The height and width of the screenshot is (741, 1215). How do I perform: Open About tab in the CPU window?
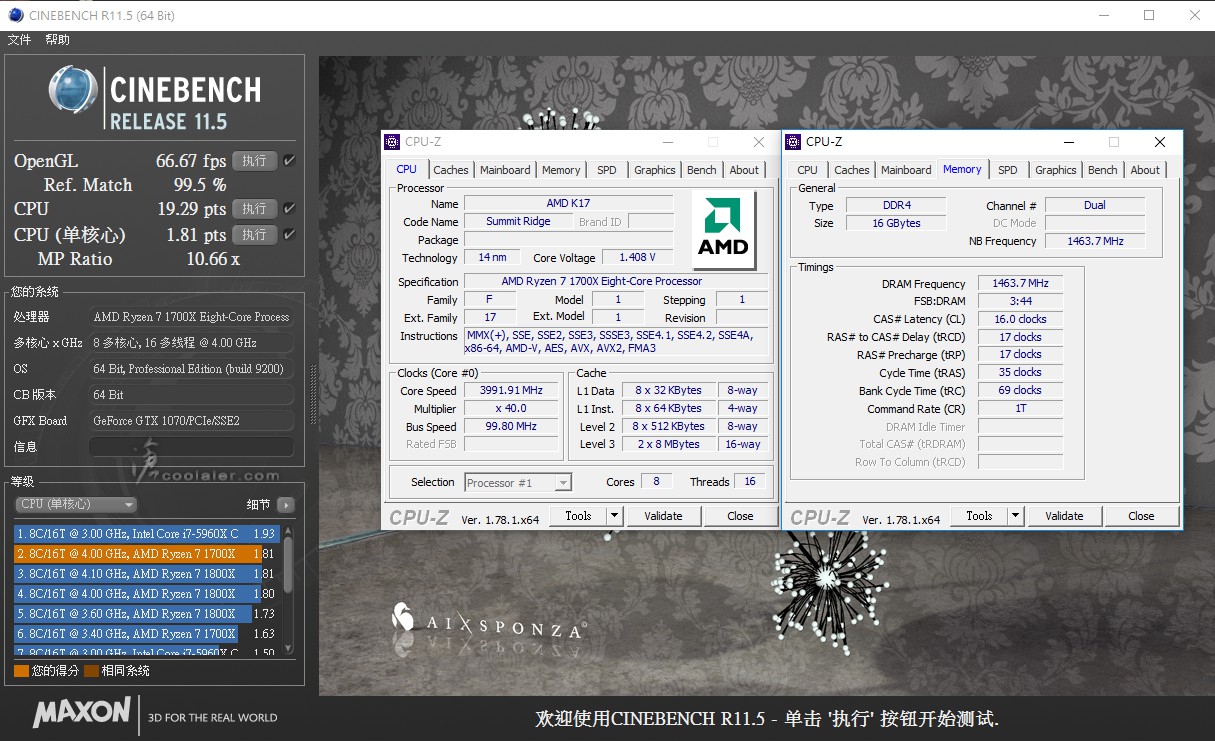point(744,170)
